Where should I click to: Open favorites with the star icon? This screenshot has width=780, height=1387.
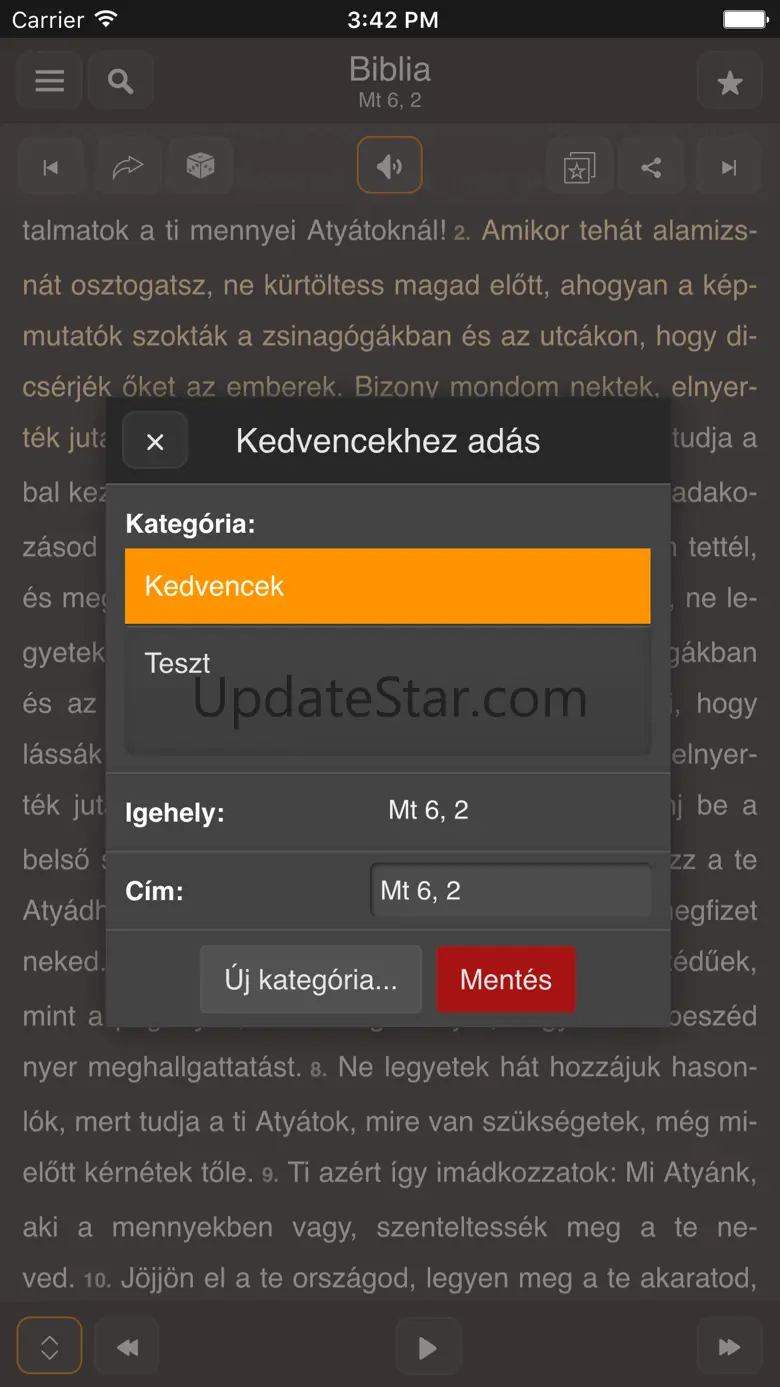pos(730,82)
